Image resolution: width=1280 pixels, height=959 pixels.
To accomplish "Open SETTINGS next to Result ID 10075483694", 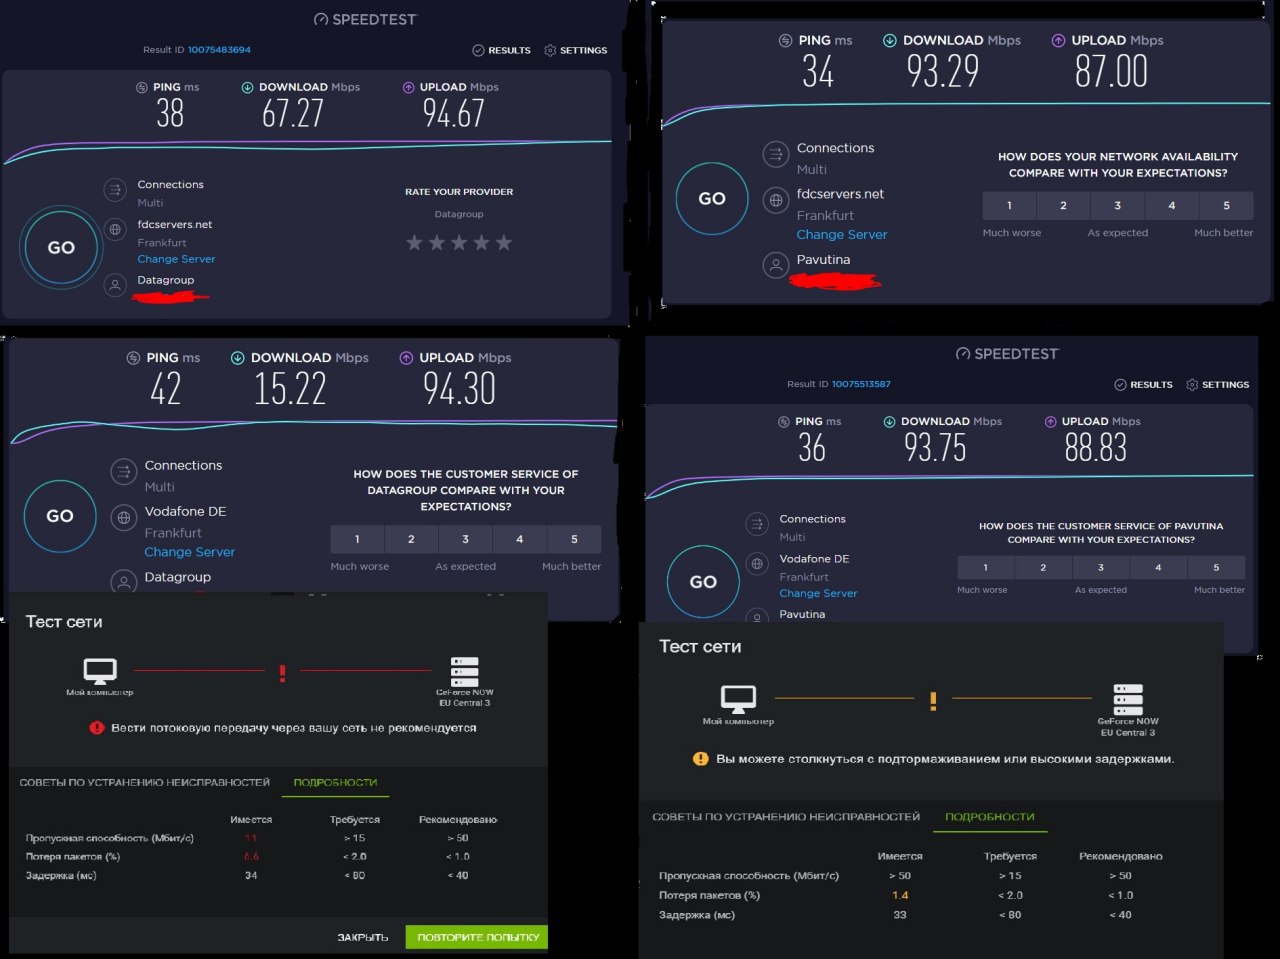I will (575, 50).
